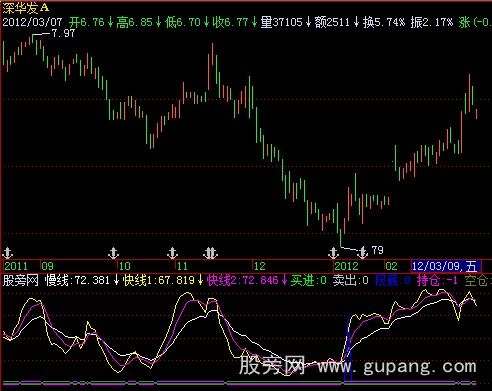Click the 10 month label on the axis
Viewport: 492px width, 391px height.
(x=124, y=266)
